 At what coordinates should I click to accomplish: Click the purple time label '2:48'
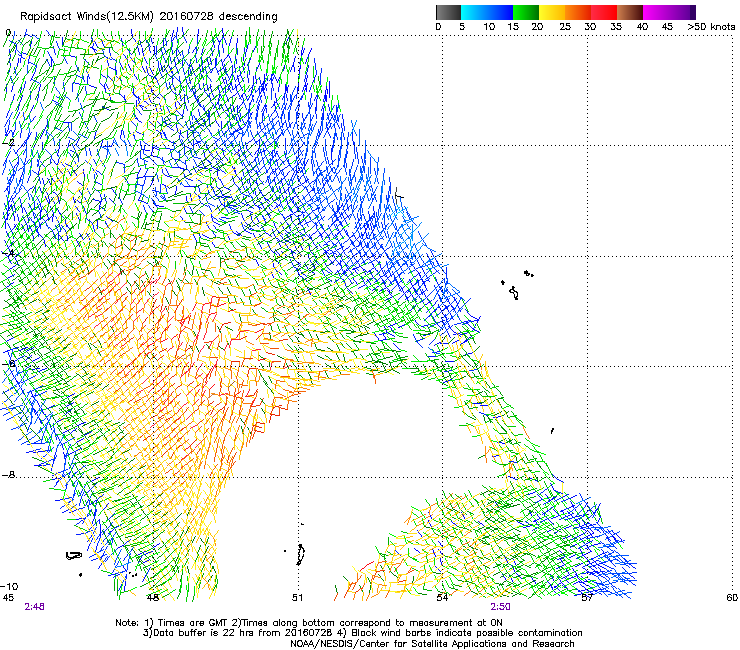pyautogui.click(x=34, y=607)
